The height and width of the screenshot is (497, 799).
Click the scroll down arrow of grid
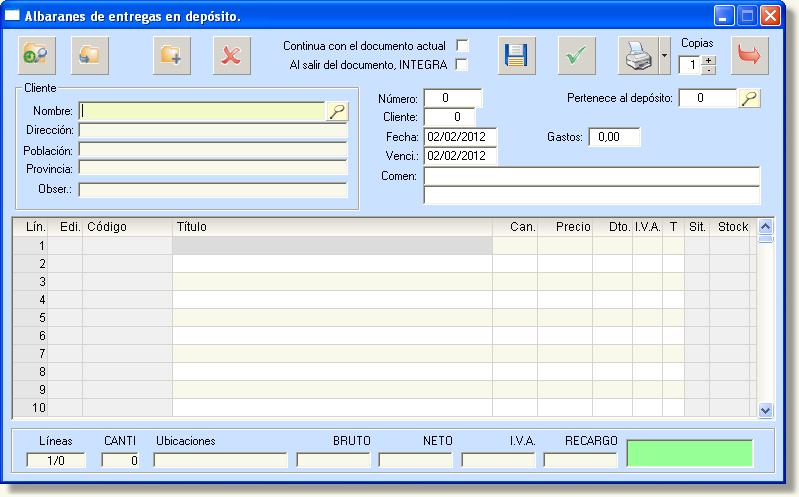[765, 410]
